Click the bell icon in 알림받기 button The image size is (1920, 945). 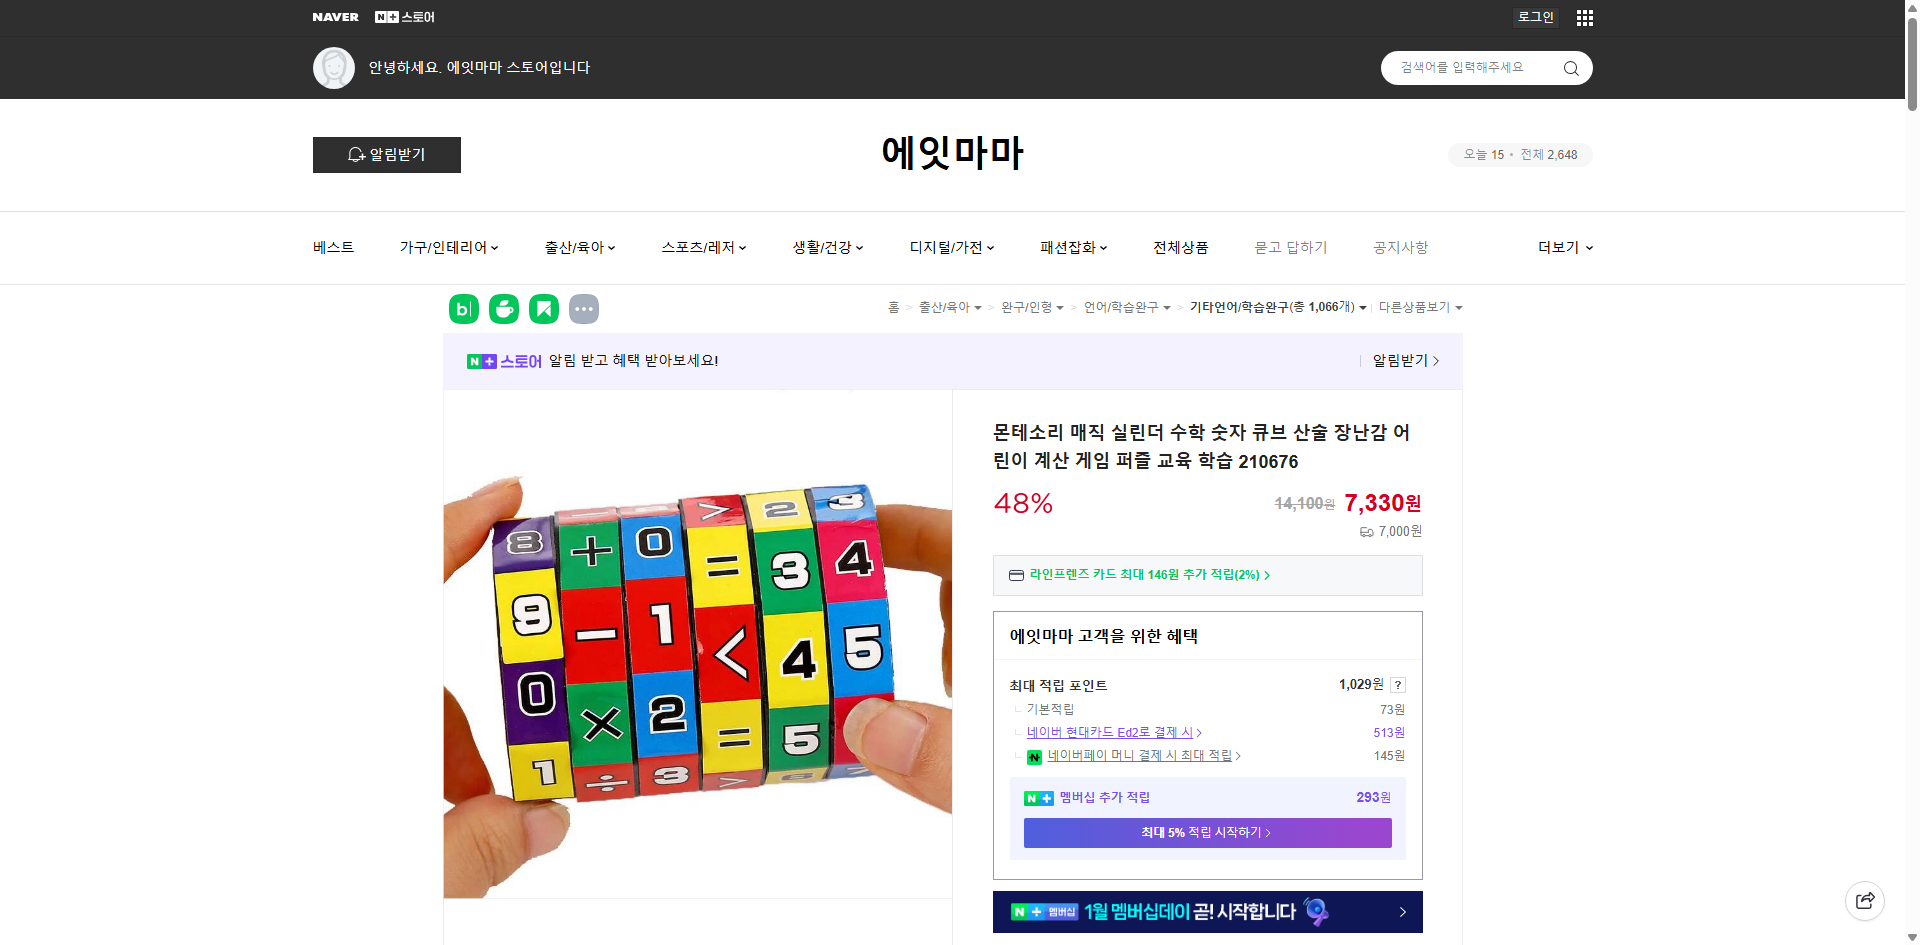point(356,155)
